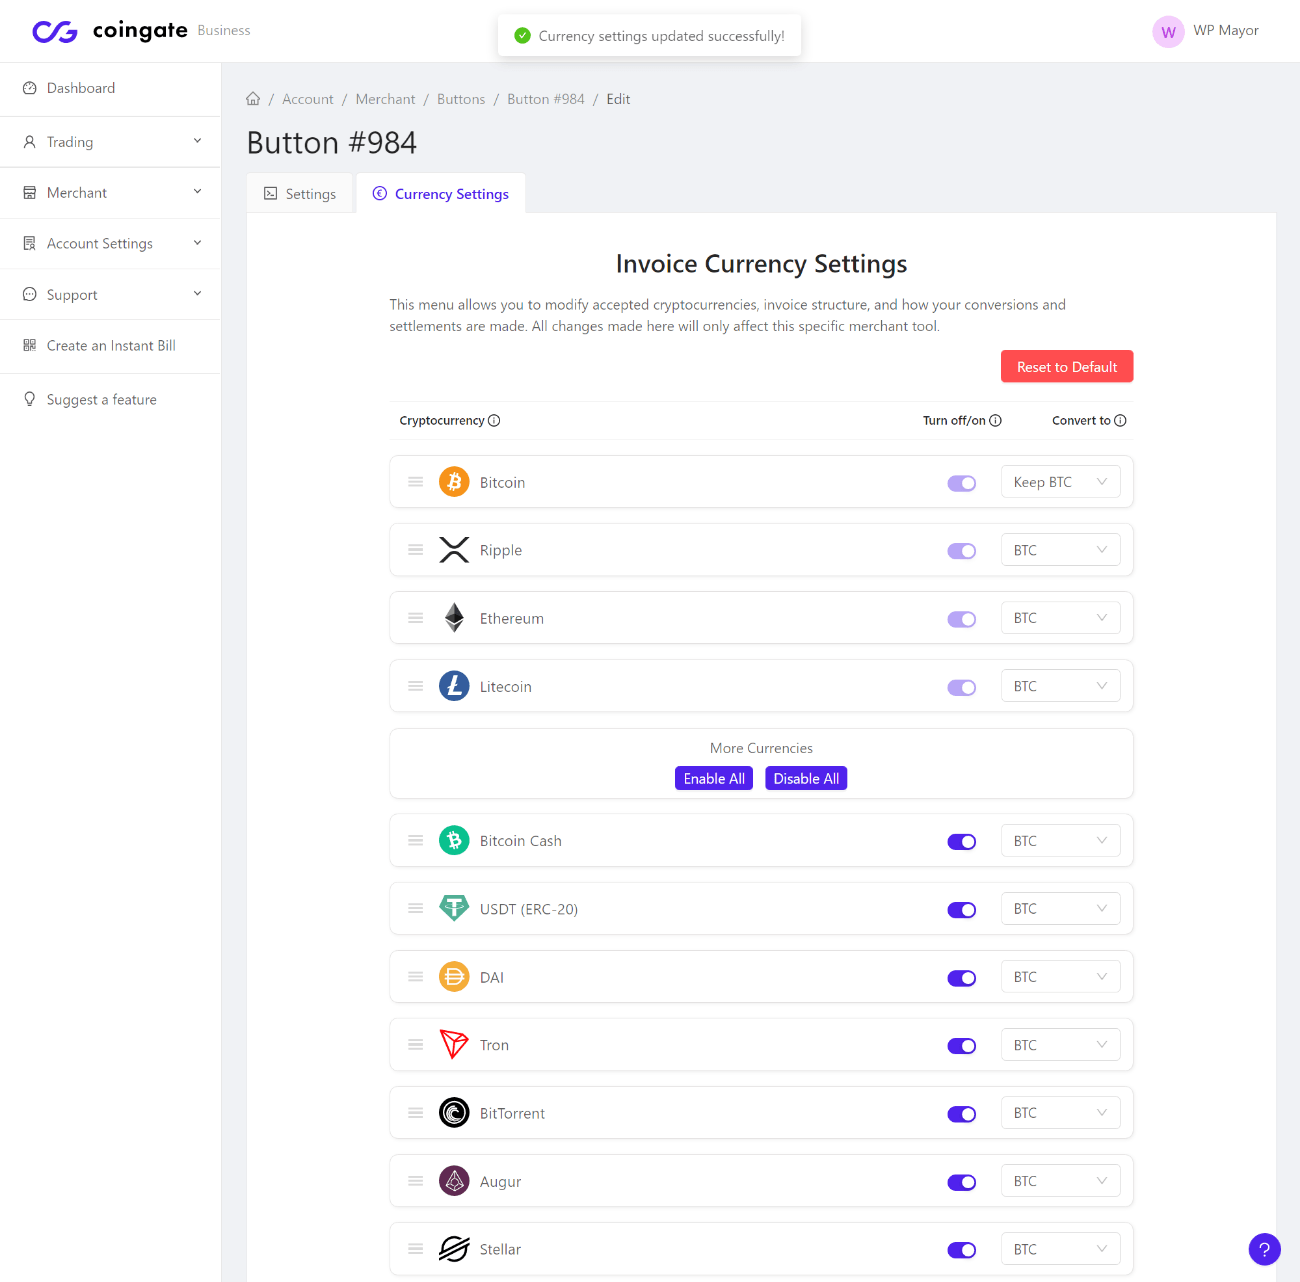Image resolution: width=1300 pixels, height=1282 pixels.
Task: Click the USDT (ERC-20) coin icon
Action: point(454,908)
